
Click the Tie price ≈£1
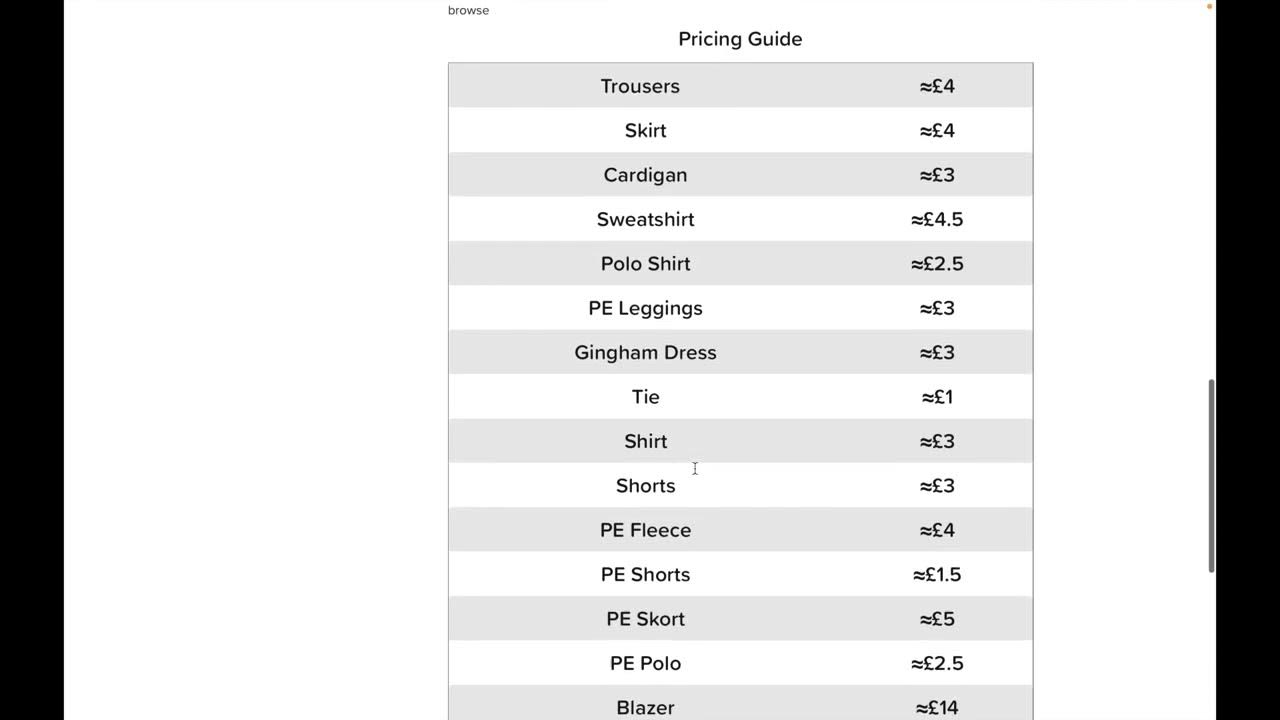[x=937, y=397]
